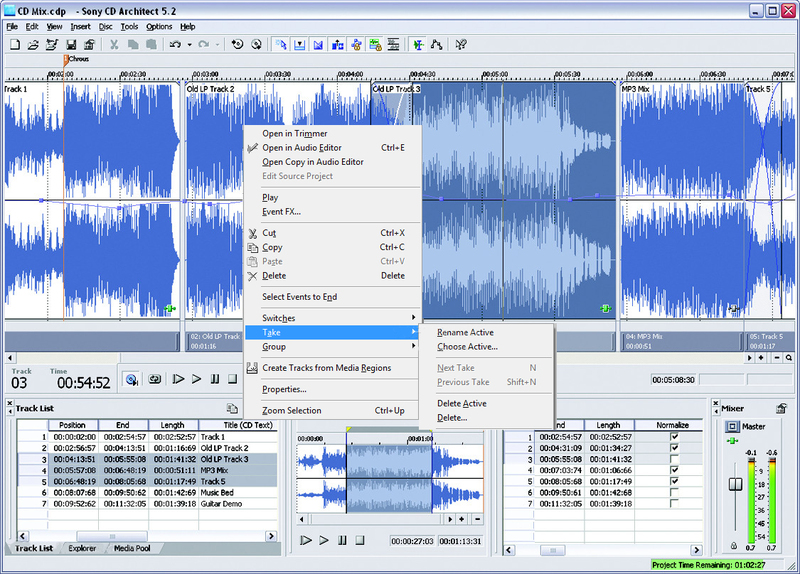The image size is (800, 574).
Task: Click the Master bus icon in Mixer
Action: click(732, 427)
